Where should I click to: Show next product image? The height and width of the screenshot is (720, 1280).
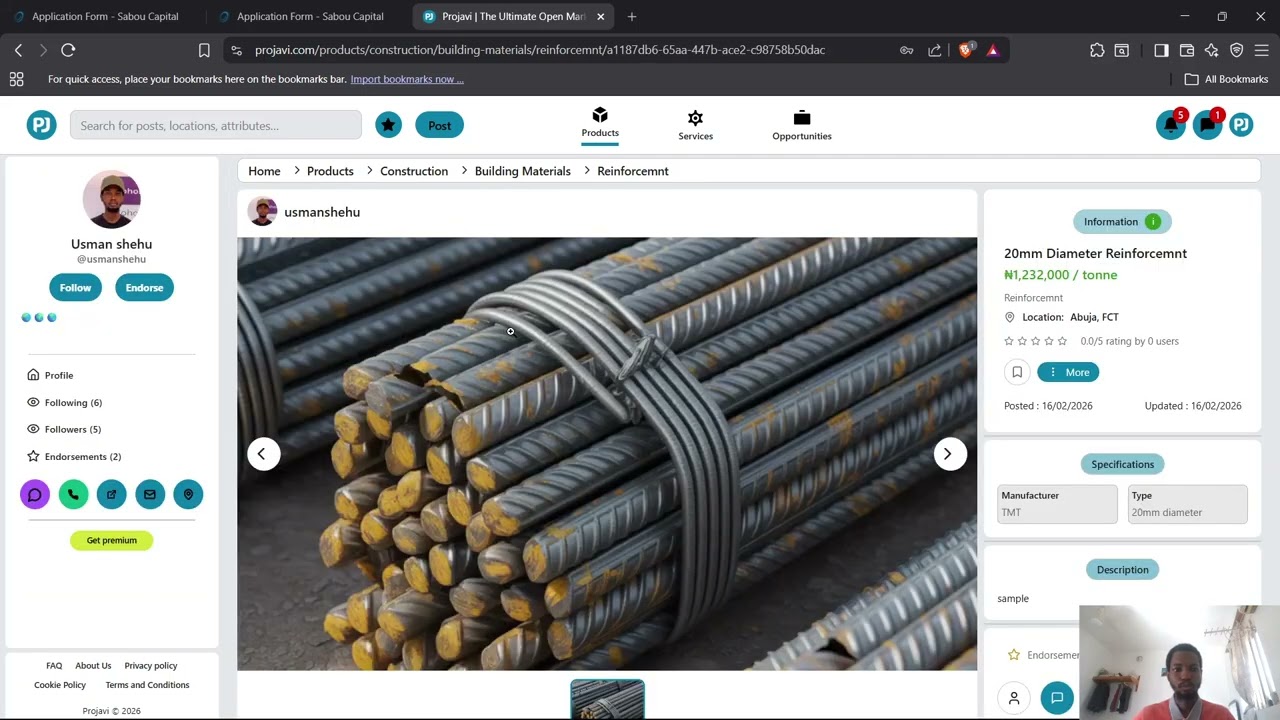tap(948, 454)
